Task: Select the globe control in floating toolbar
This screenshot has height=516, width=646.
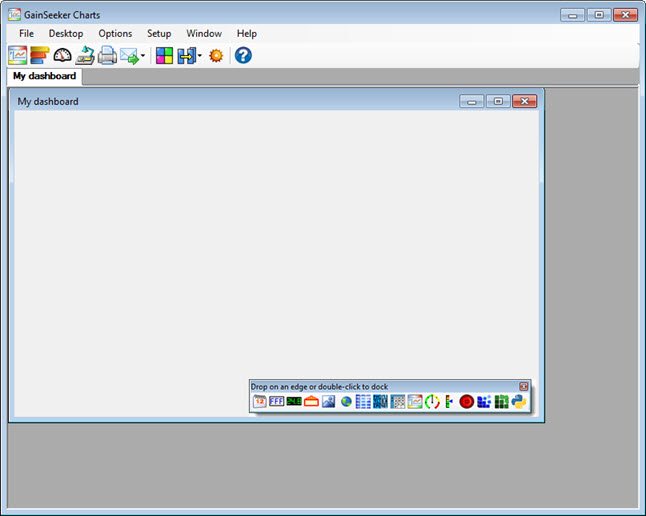Action: [346, 402]
